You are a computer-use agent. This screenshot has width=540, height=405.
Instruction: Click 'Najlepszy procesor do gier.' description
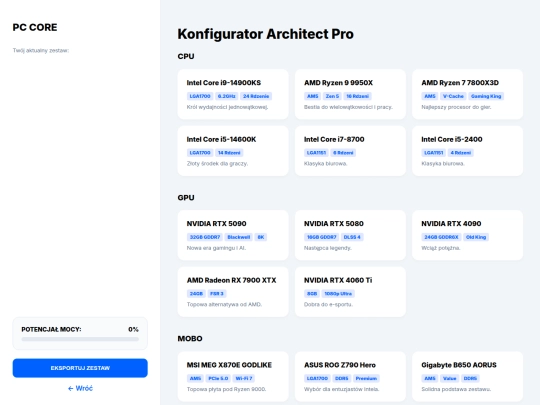[456, 107]
